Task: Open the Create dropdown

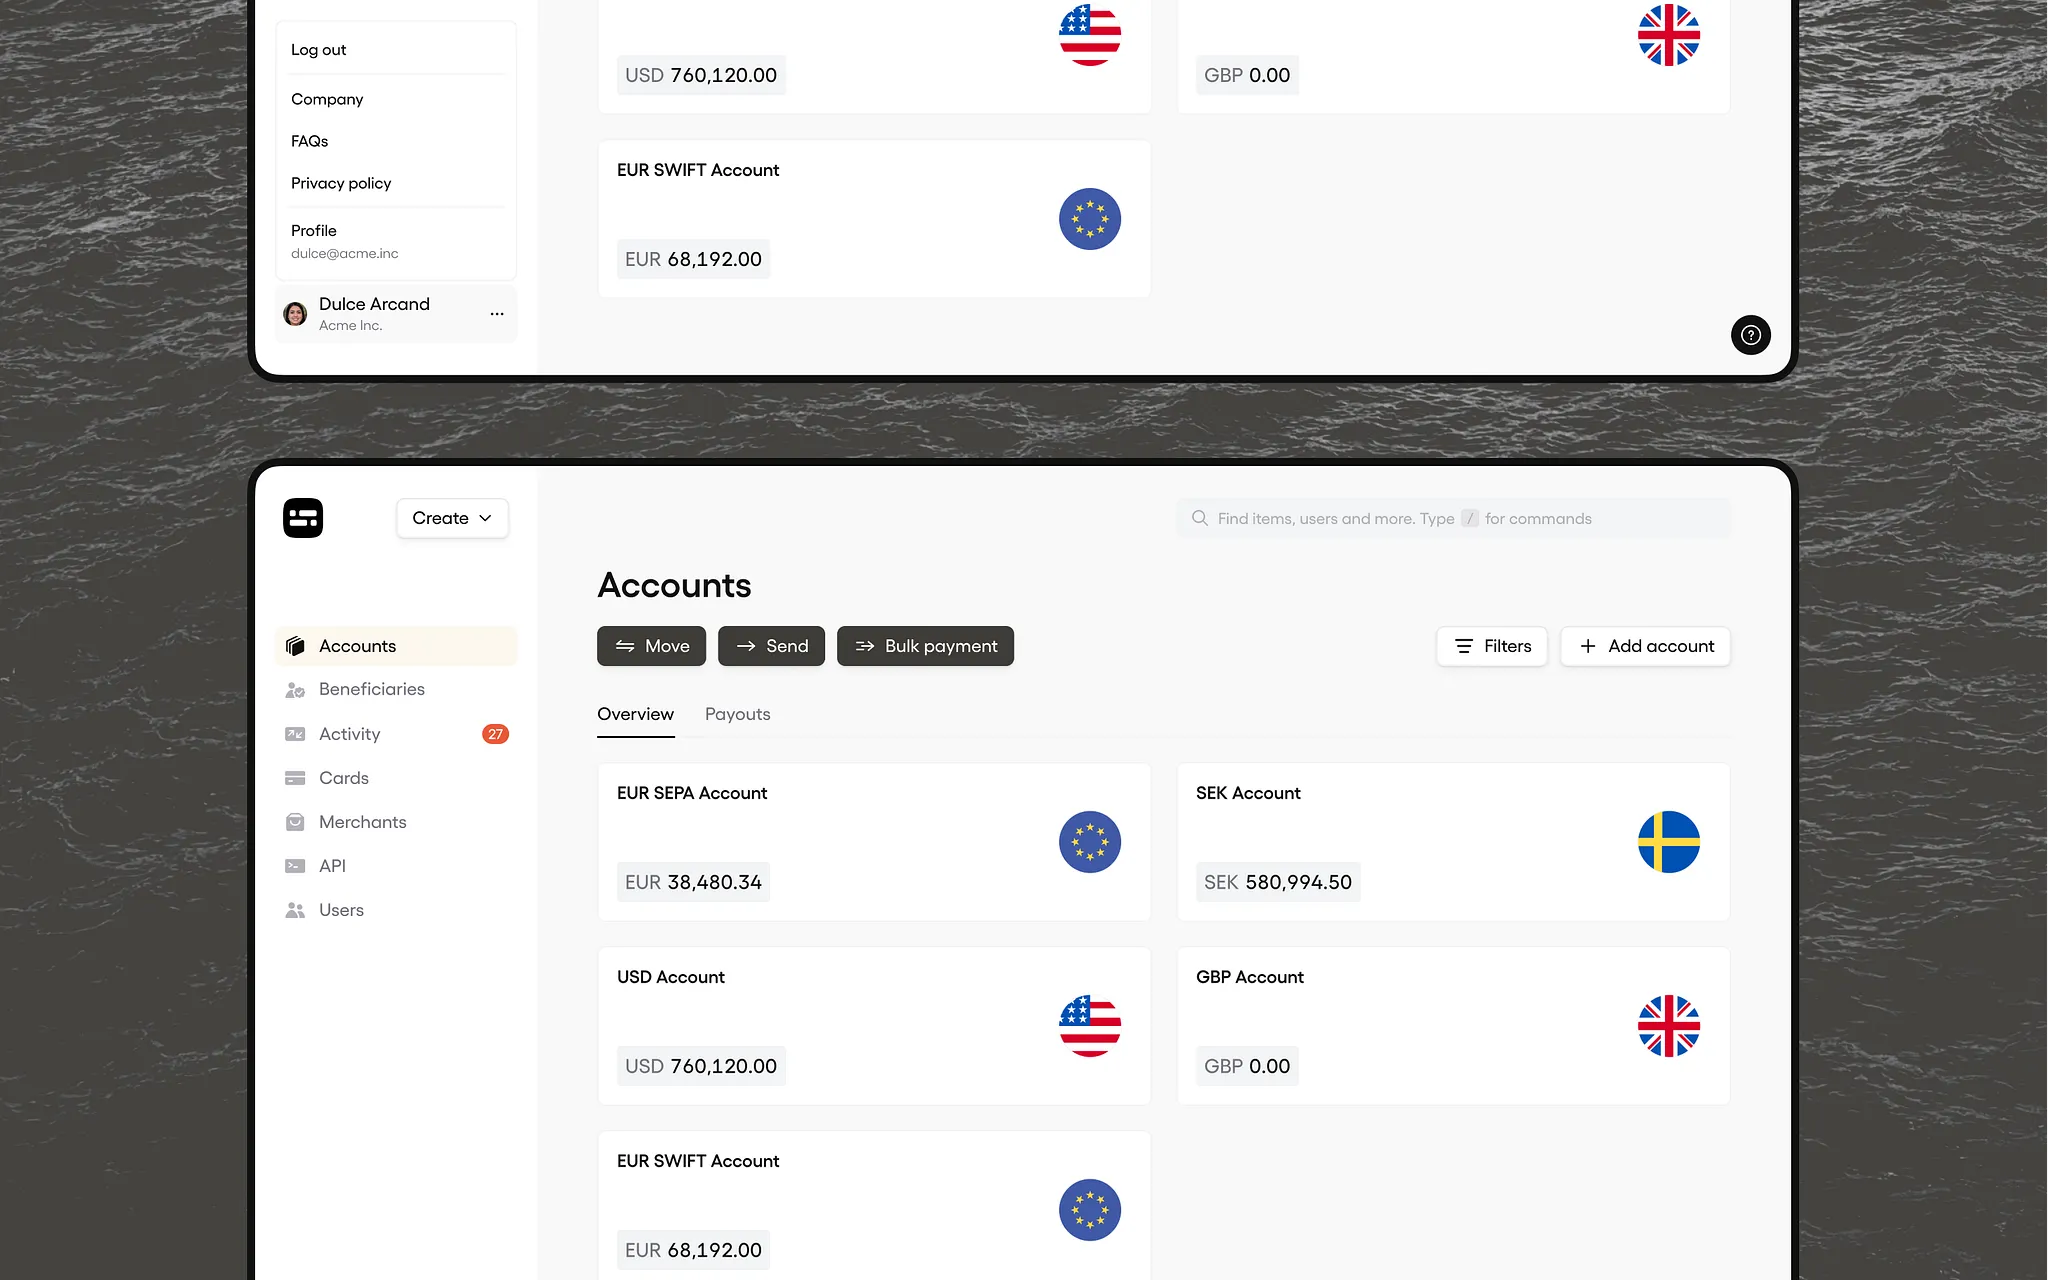Action: [x=452, y=518]
